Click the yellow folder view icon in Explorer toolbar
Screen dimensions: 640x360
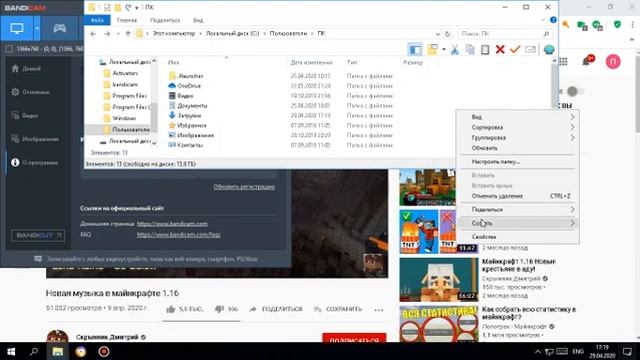tap(432, 50)
